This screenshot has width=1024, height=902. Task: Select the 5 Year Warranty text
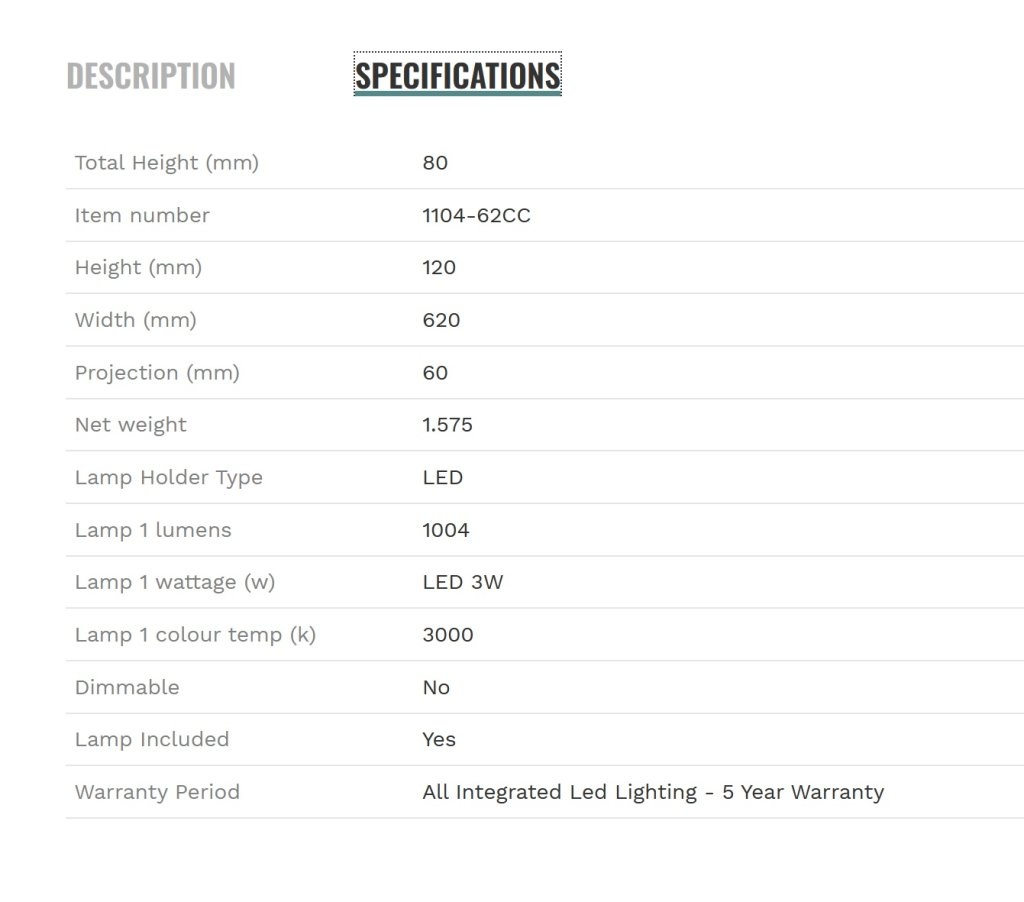click(x=803, y=792)
